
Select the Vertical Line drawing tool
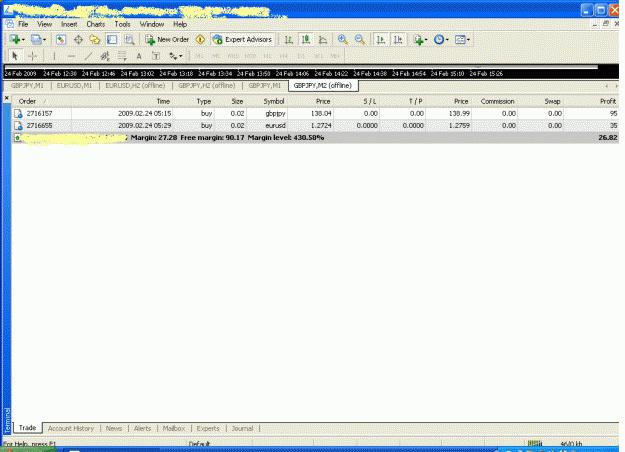click(x=54, y=56)
